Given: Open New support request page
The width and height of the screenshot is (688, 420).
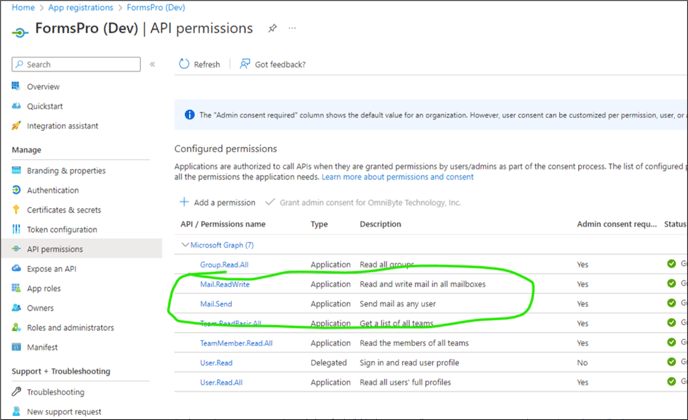Looking at the screenshot, I should pos(64,412).
